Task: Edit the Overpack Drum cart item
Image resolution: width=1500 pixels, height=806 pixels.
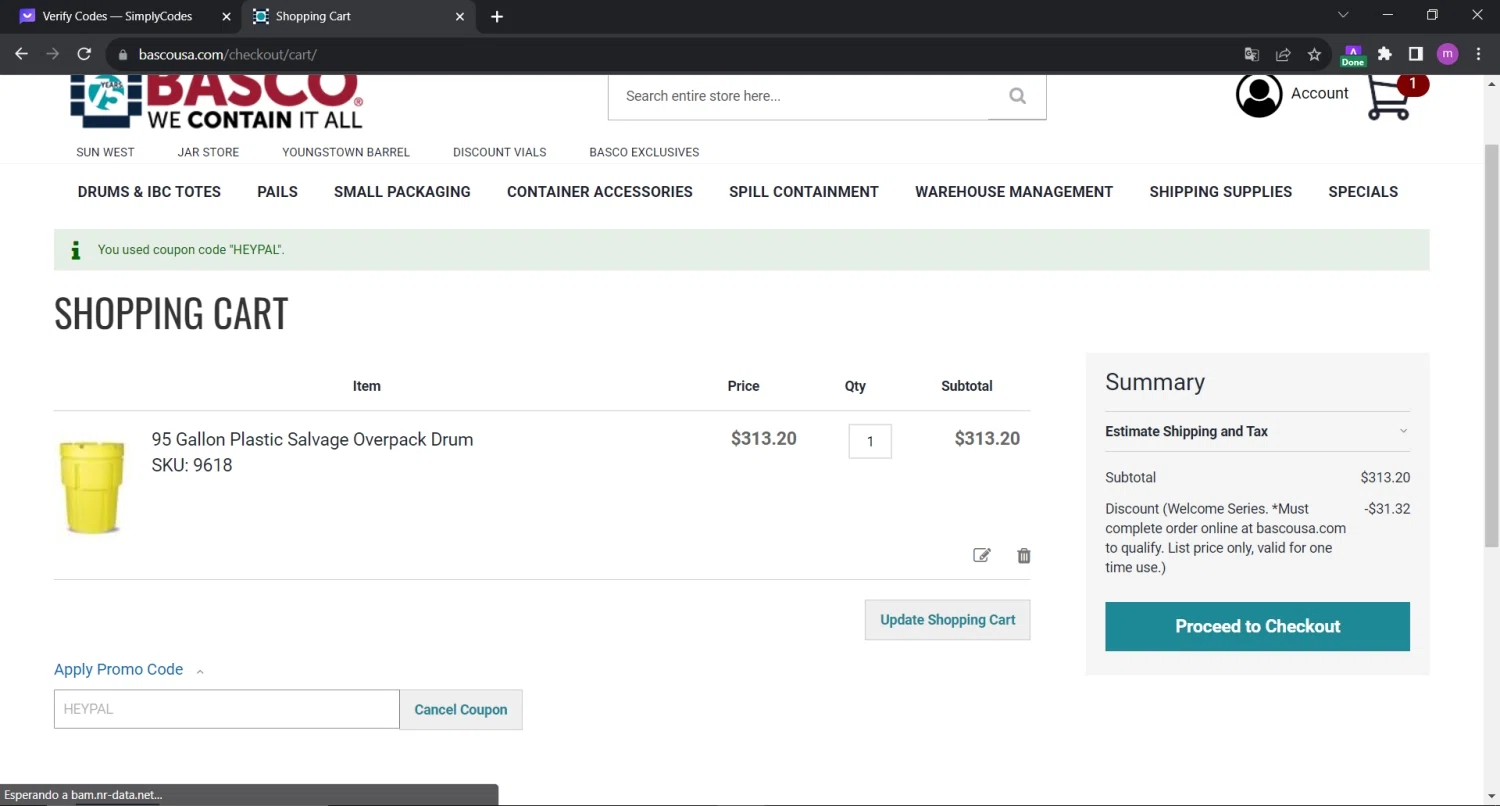Action: click(982, 555)
